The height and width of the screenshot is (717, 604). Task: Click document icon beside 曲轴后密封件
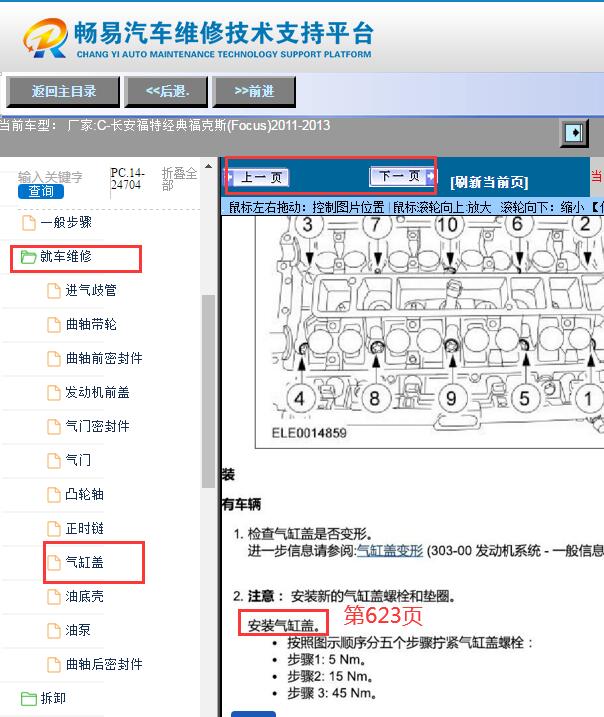(x=54, y=664)
